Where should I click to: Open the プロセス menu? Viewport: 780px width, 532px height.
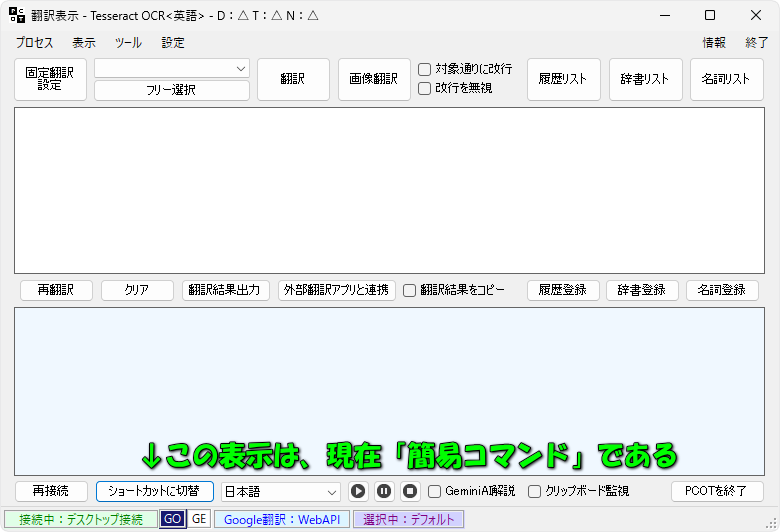point(35,43)
